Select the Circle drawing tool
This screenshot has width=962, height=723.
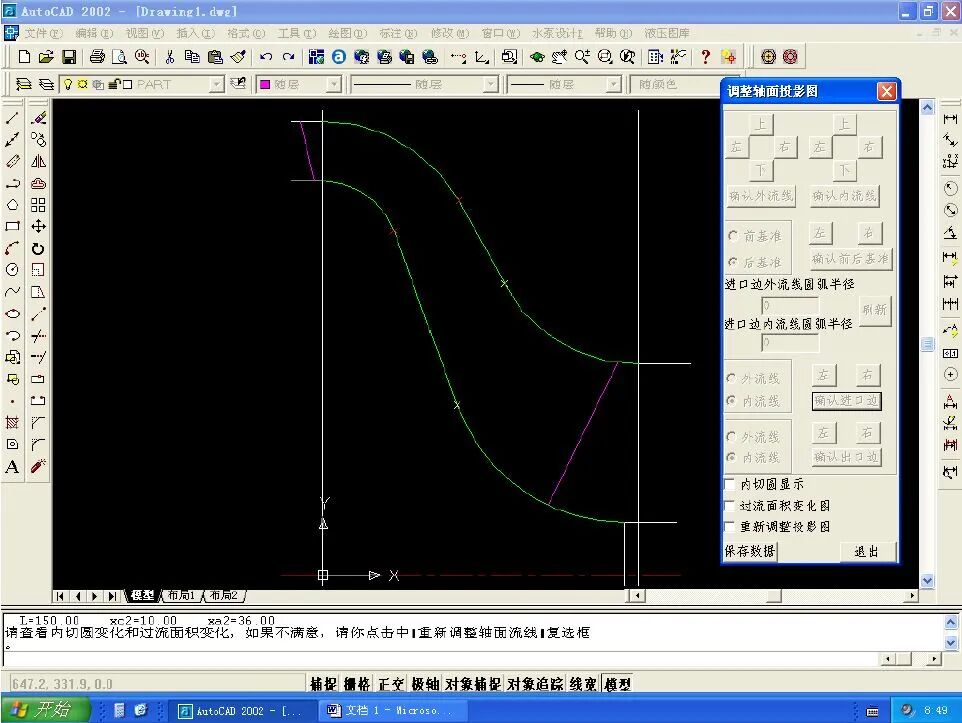(x=12, y=270)
